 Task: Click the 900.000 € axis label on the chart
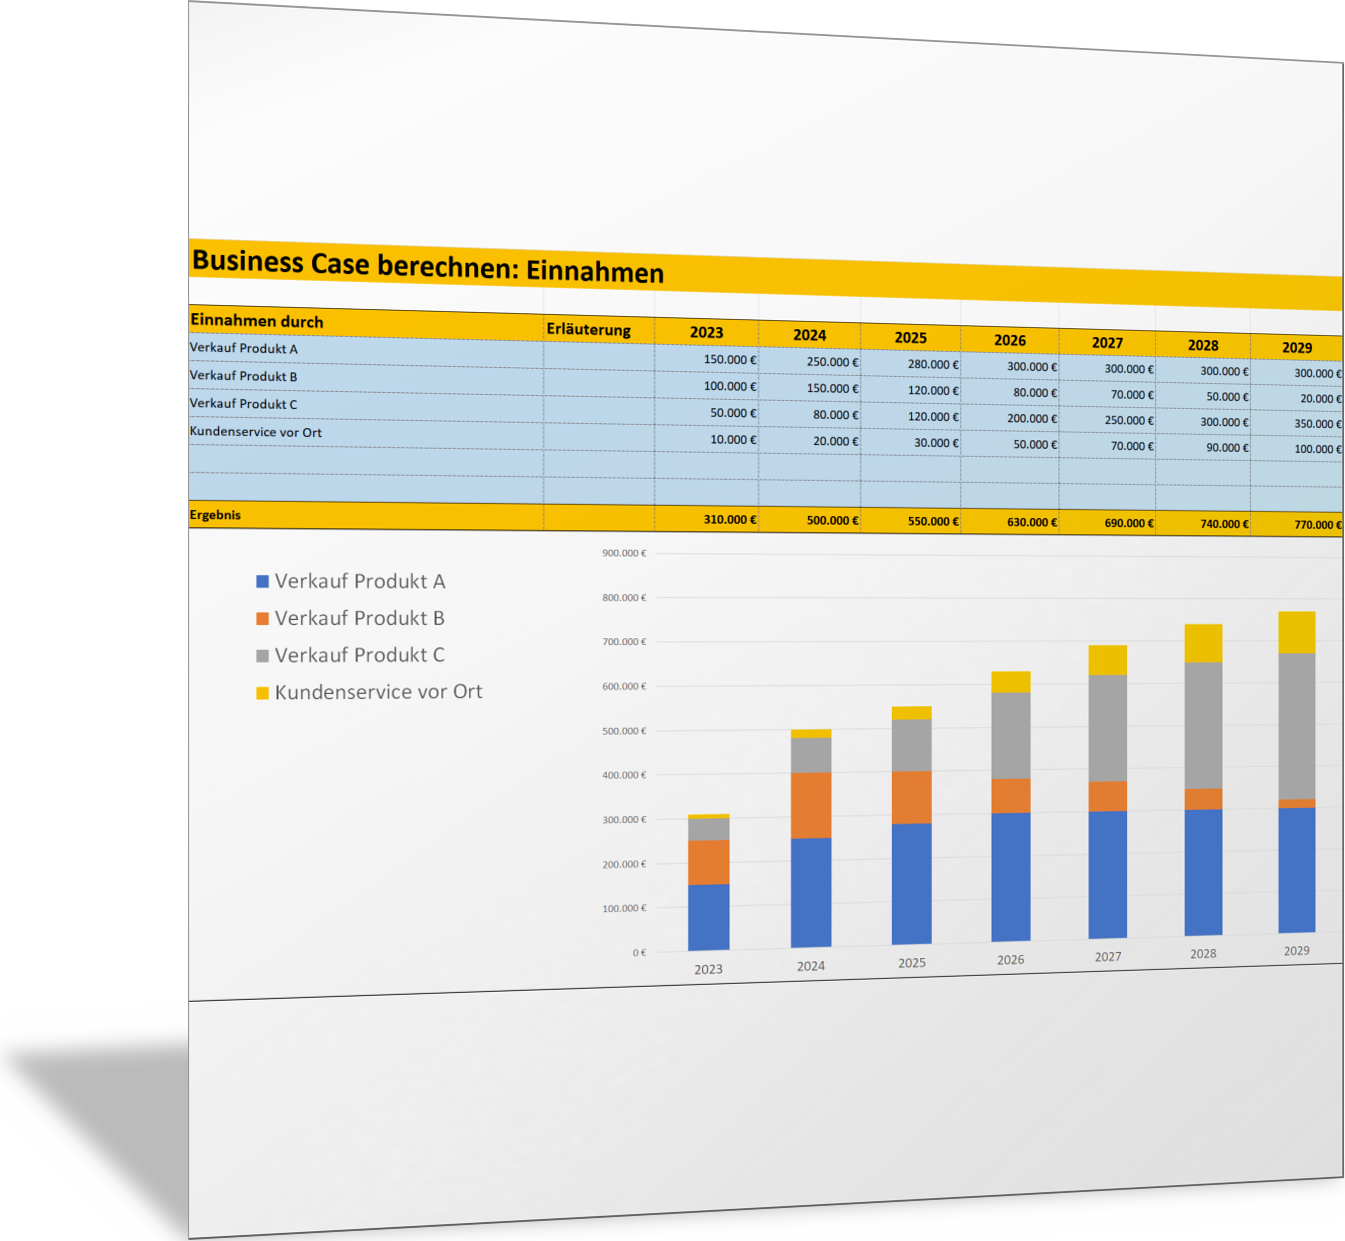[624, 553]
